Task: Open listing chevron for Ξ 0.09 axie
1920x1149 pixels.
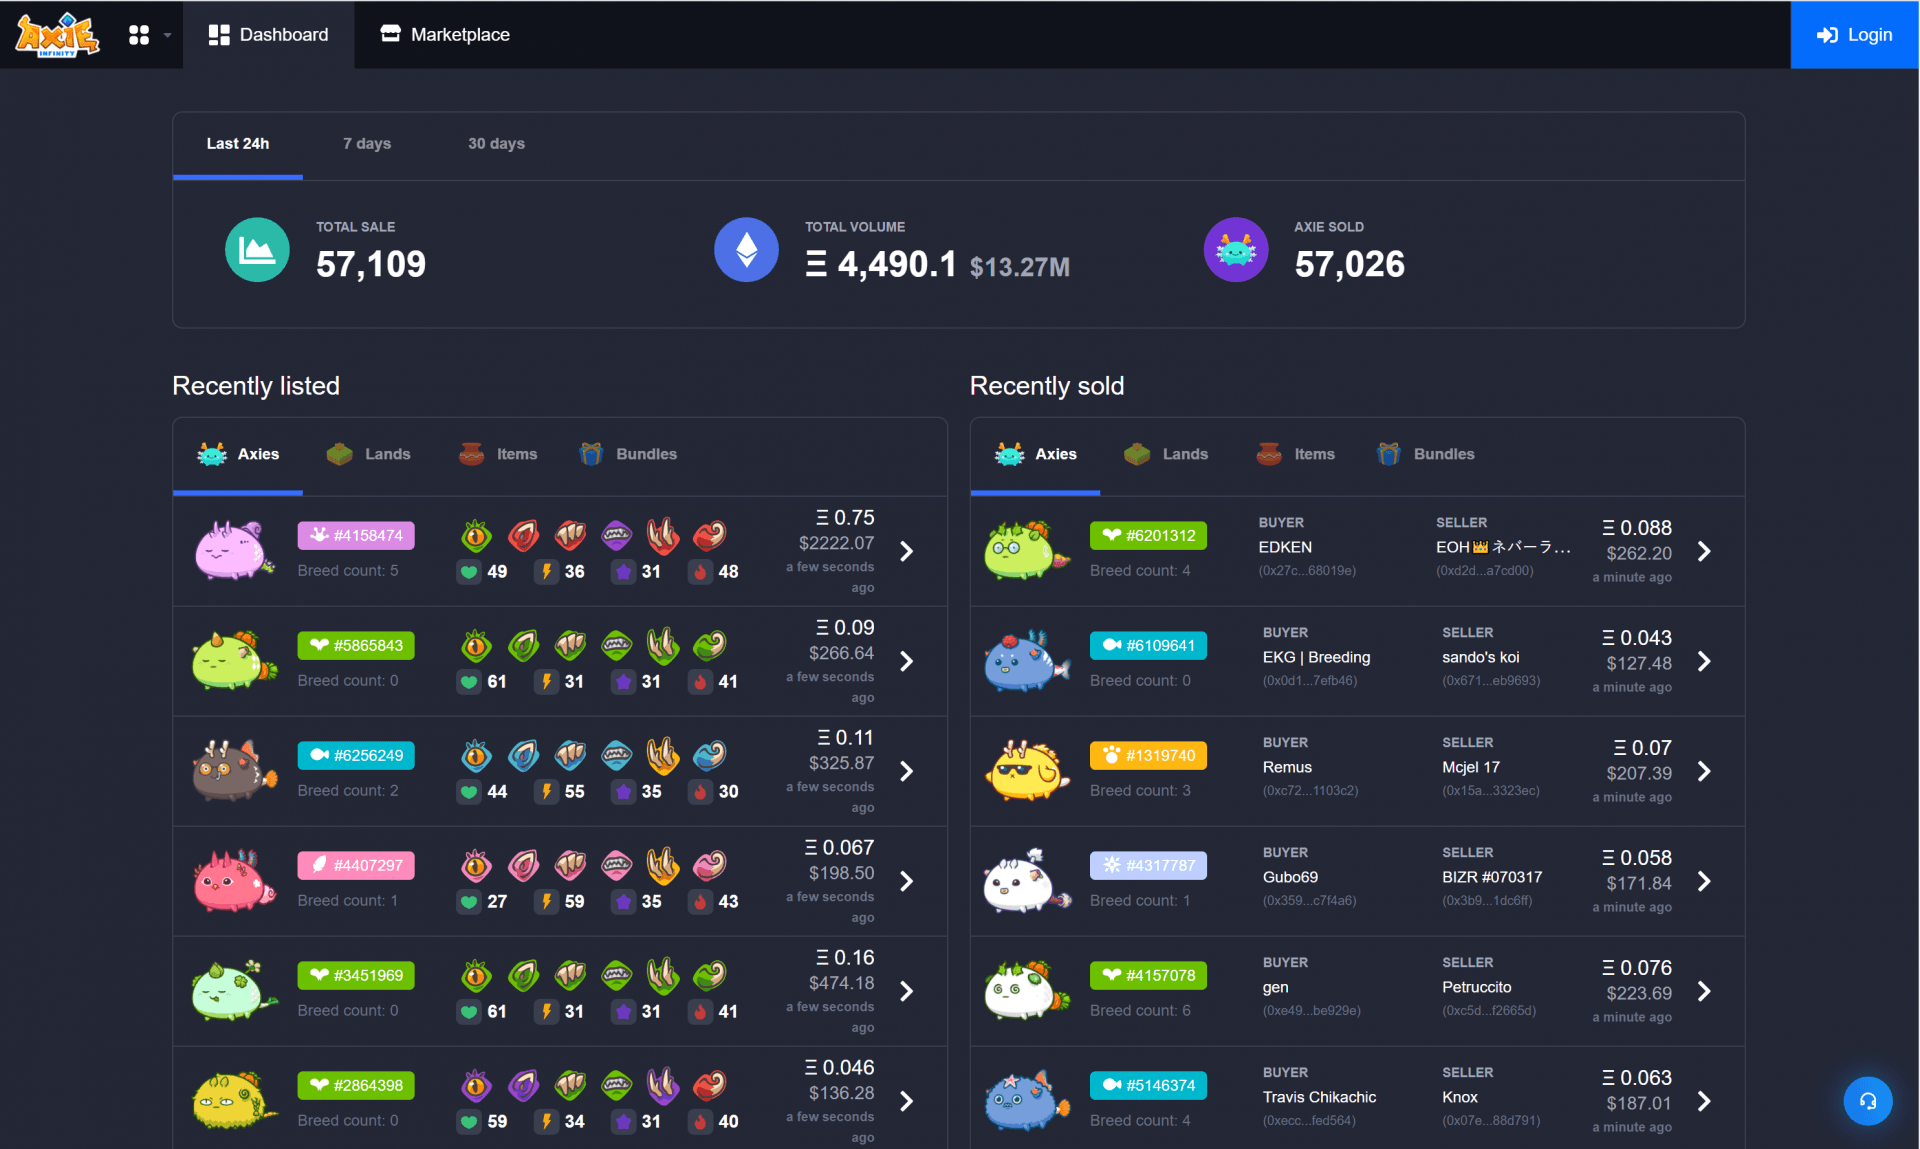Action: (906, 662)
